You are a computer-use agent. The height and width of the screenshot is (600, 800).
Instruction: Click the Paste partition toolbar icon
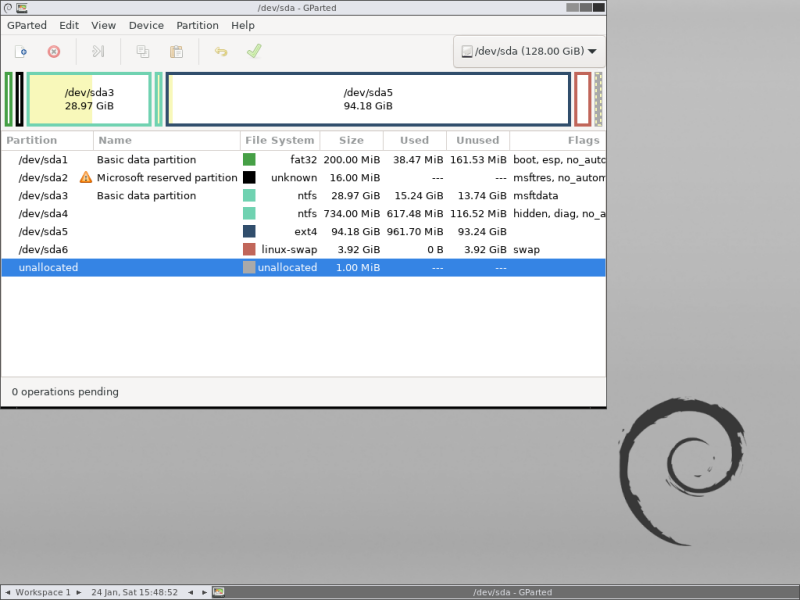click(177, 52)
